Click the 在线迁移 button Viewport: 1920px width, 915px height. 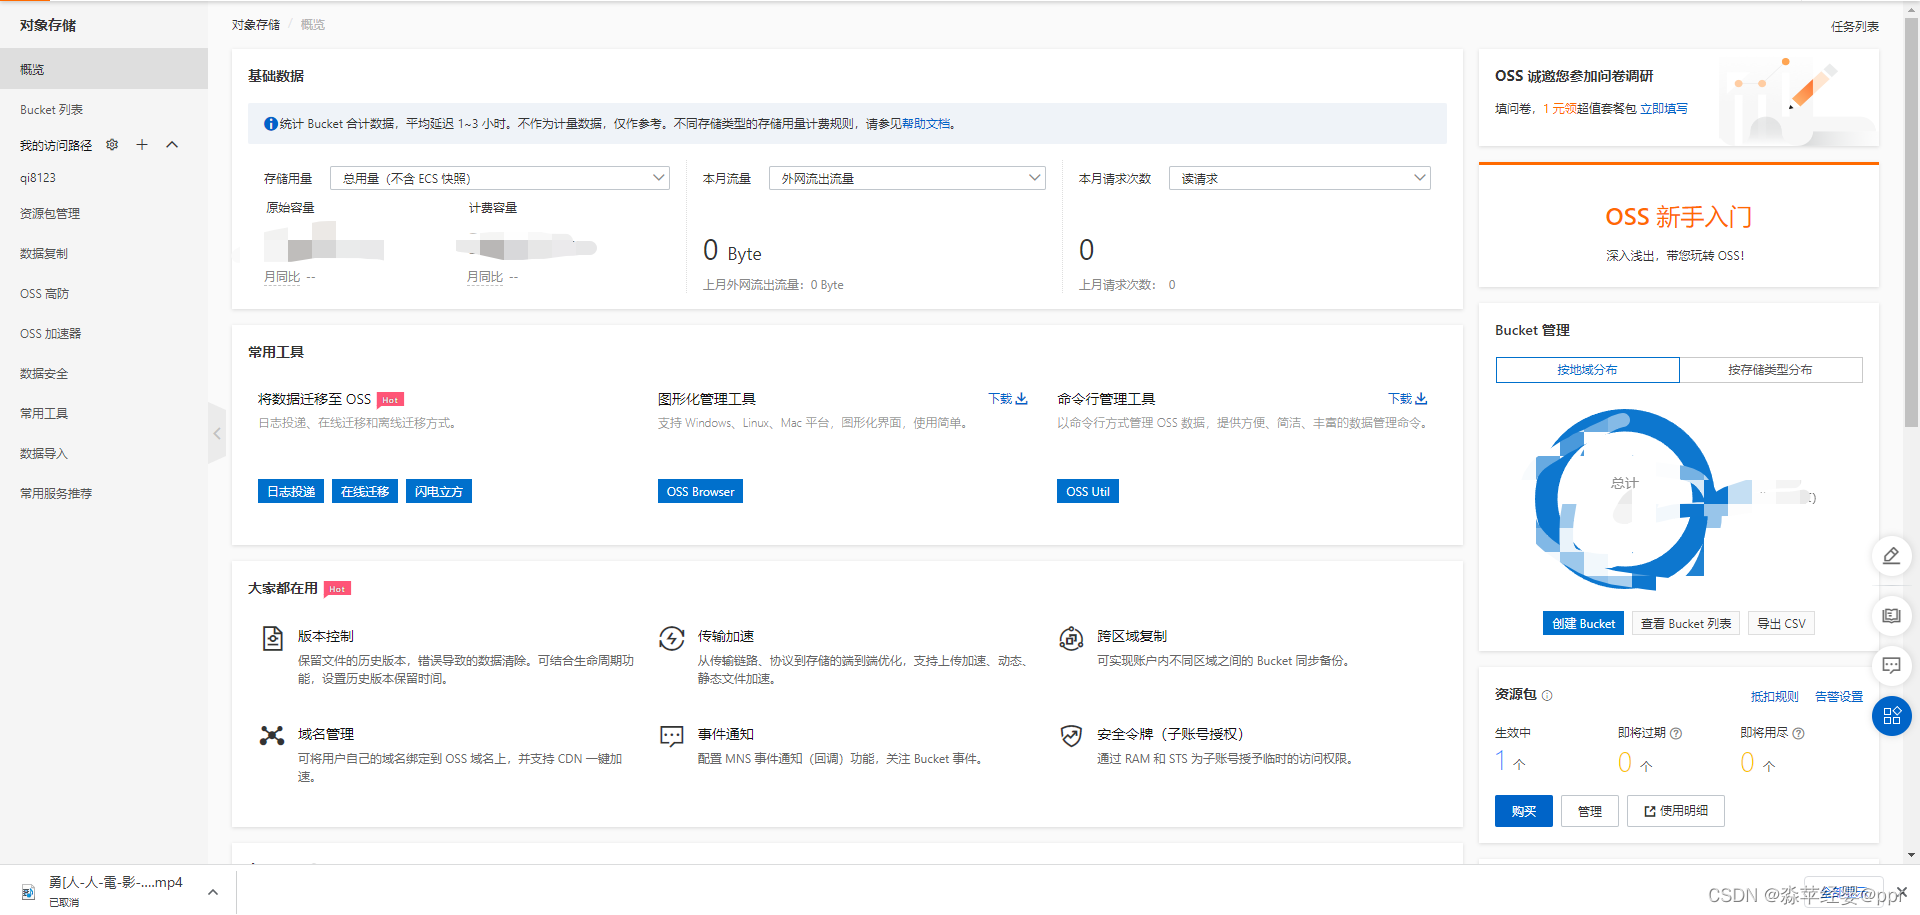pyautogui.click(x=365, y=491)
